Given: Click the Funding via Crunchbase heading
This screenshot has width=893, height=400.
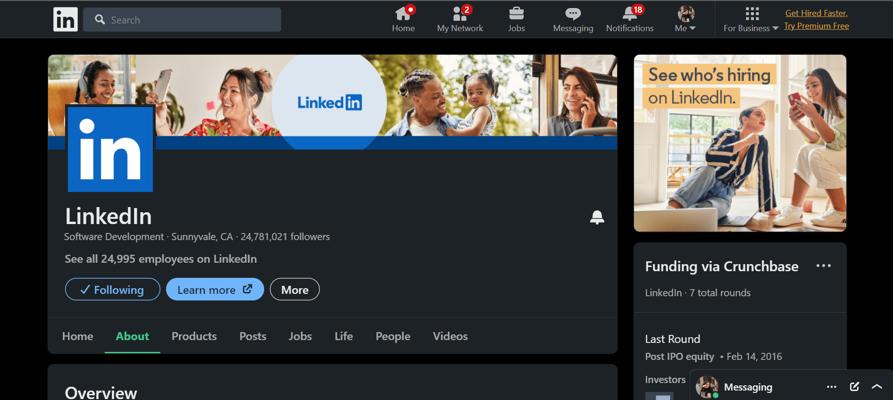Looking at the screenshot, I should [722, 266].
